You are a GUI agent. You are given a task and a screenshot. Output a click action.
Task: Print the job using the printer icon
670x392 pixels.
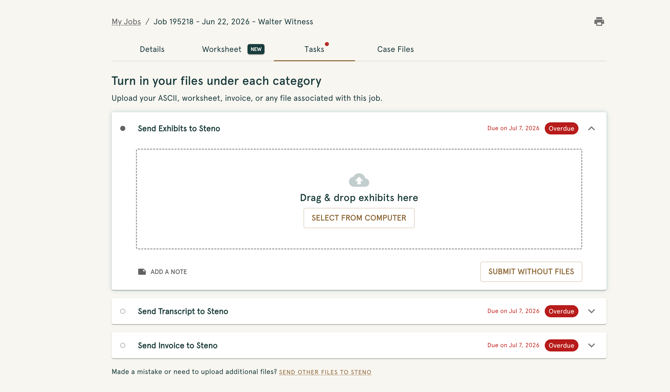[599, 21]
